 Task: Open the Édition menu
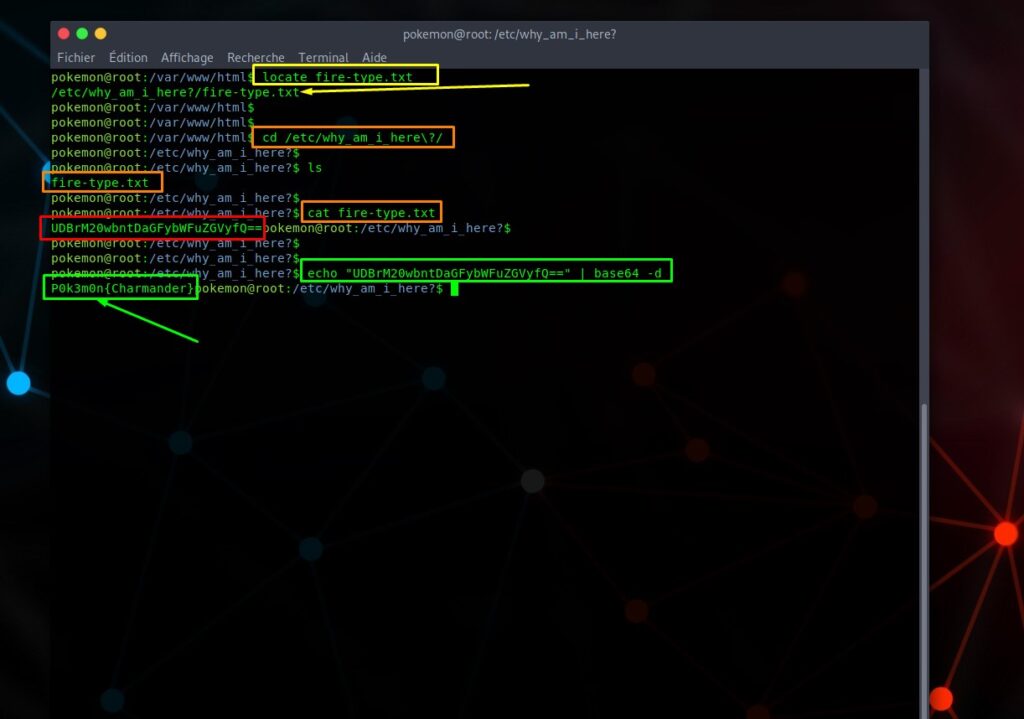(x=128, y=58)
